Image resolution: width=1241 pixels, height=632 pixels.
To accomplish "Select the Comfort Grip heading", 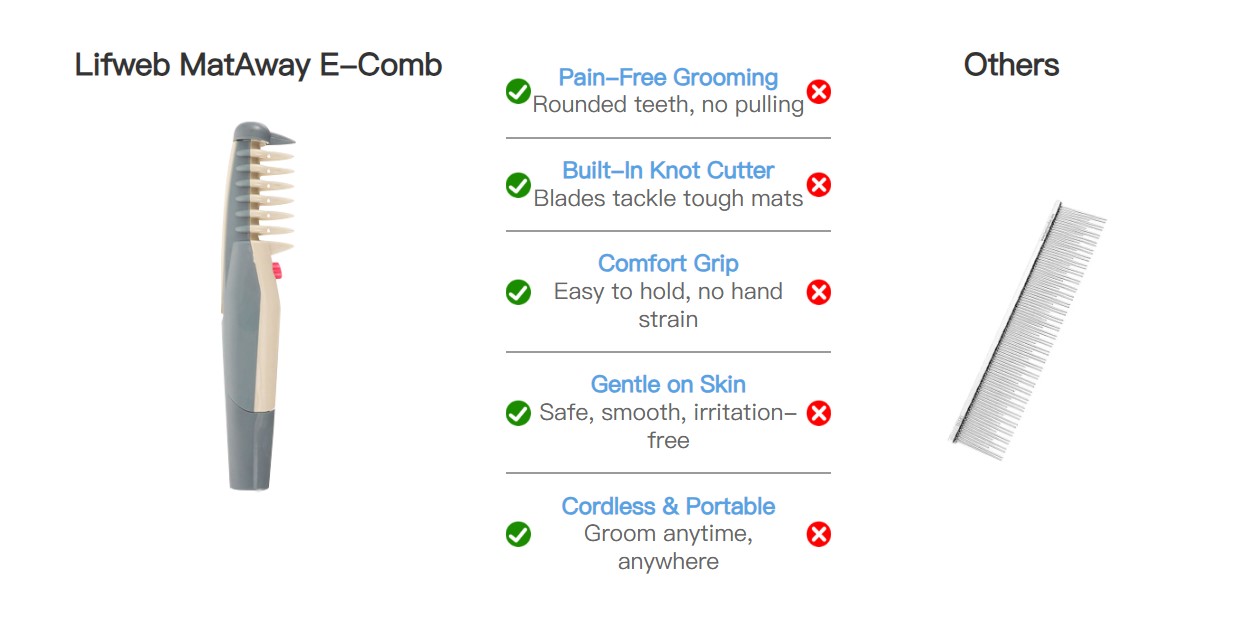I will tap(668, 263).
